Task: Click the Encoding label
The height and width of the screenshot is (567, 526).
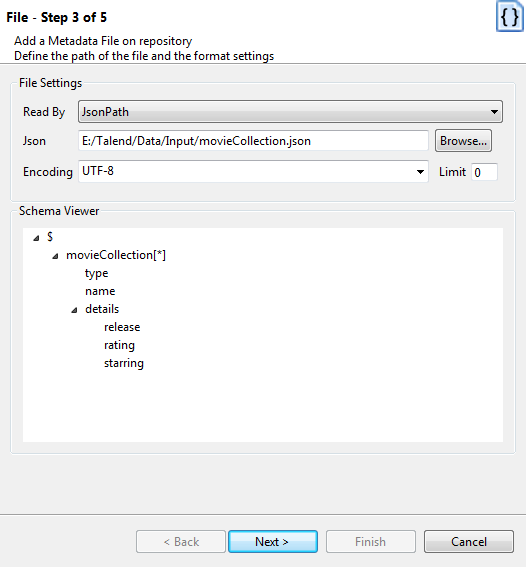Action: pyautogui.click(x=48, y=172)
